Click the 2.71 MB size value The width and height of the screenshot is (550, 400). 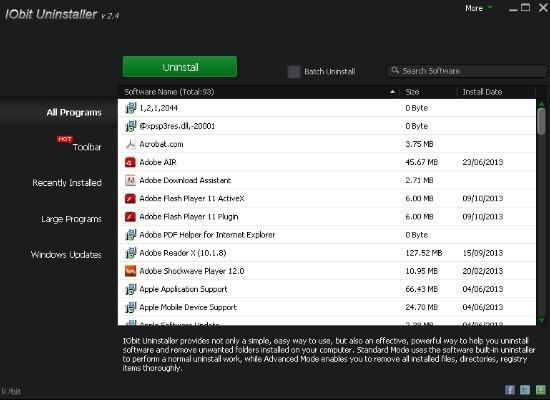click(419, 180)
